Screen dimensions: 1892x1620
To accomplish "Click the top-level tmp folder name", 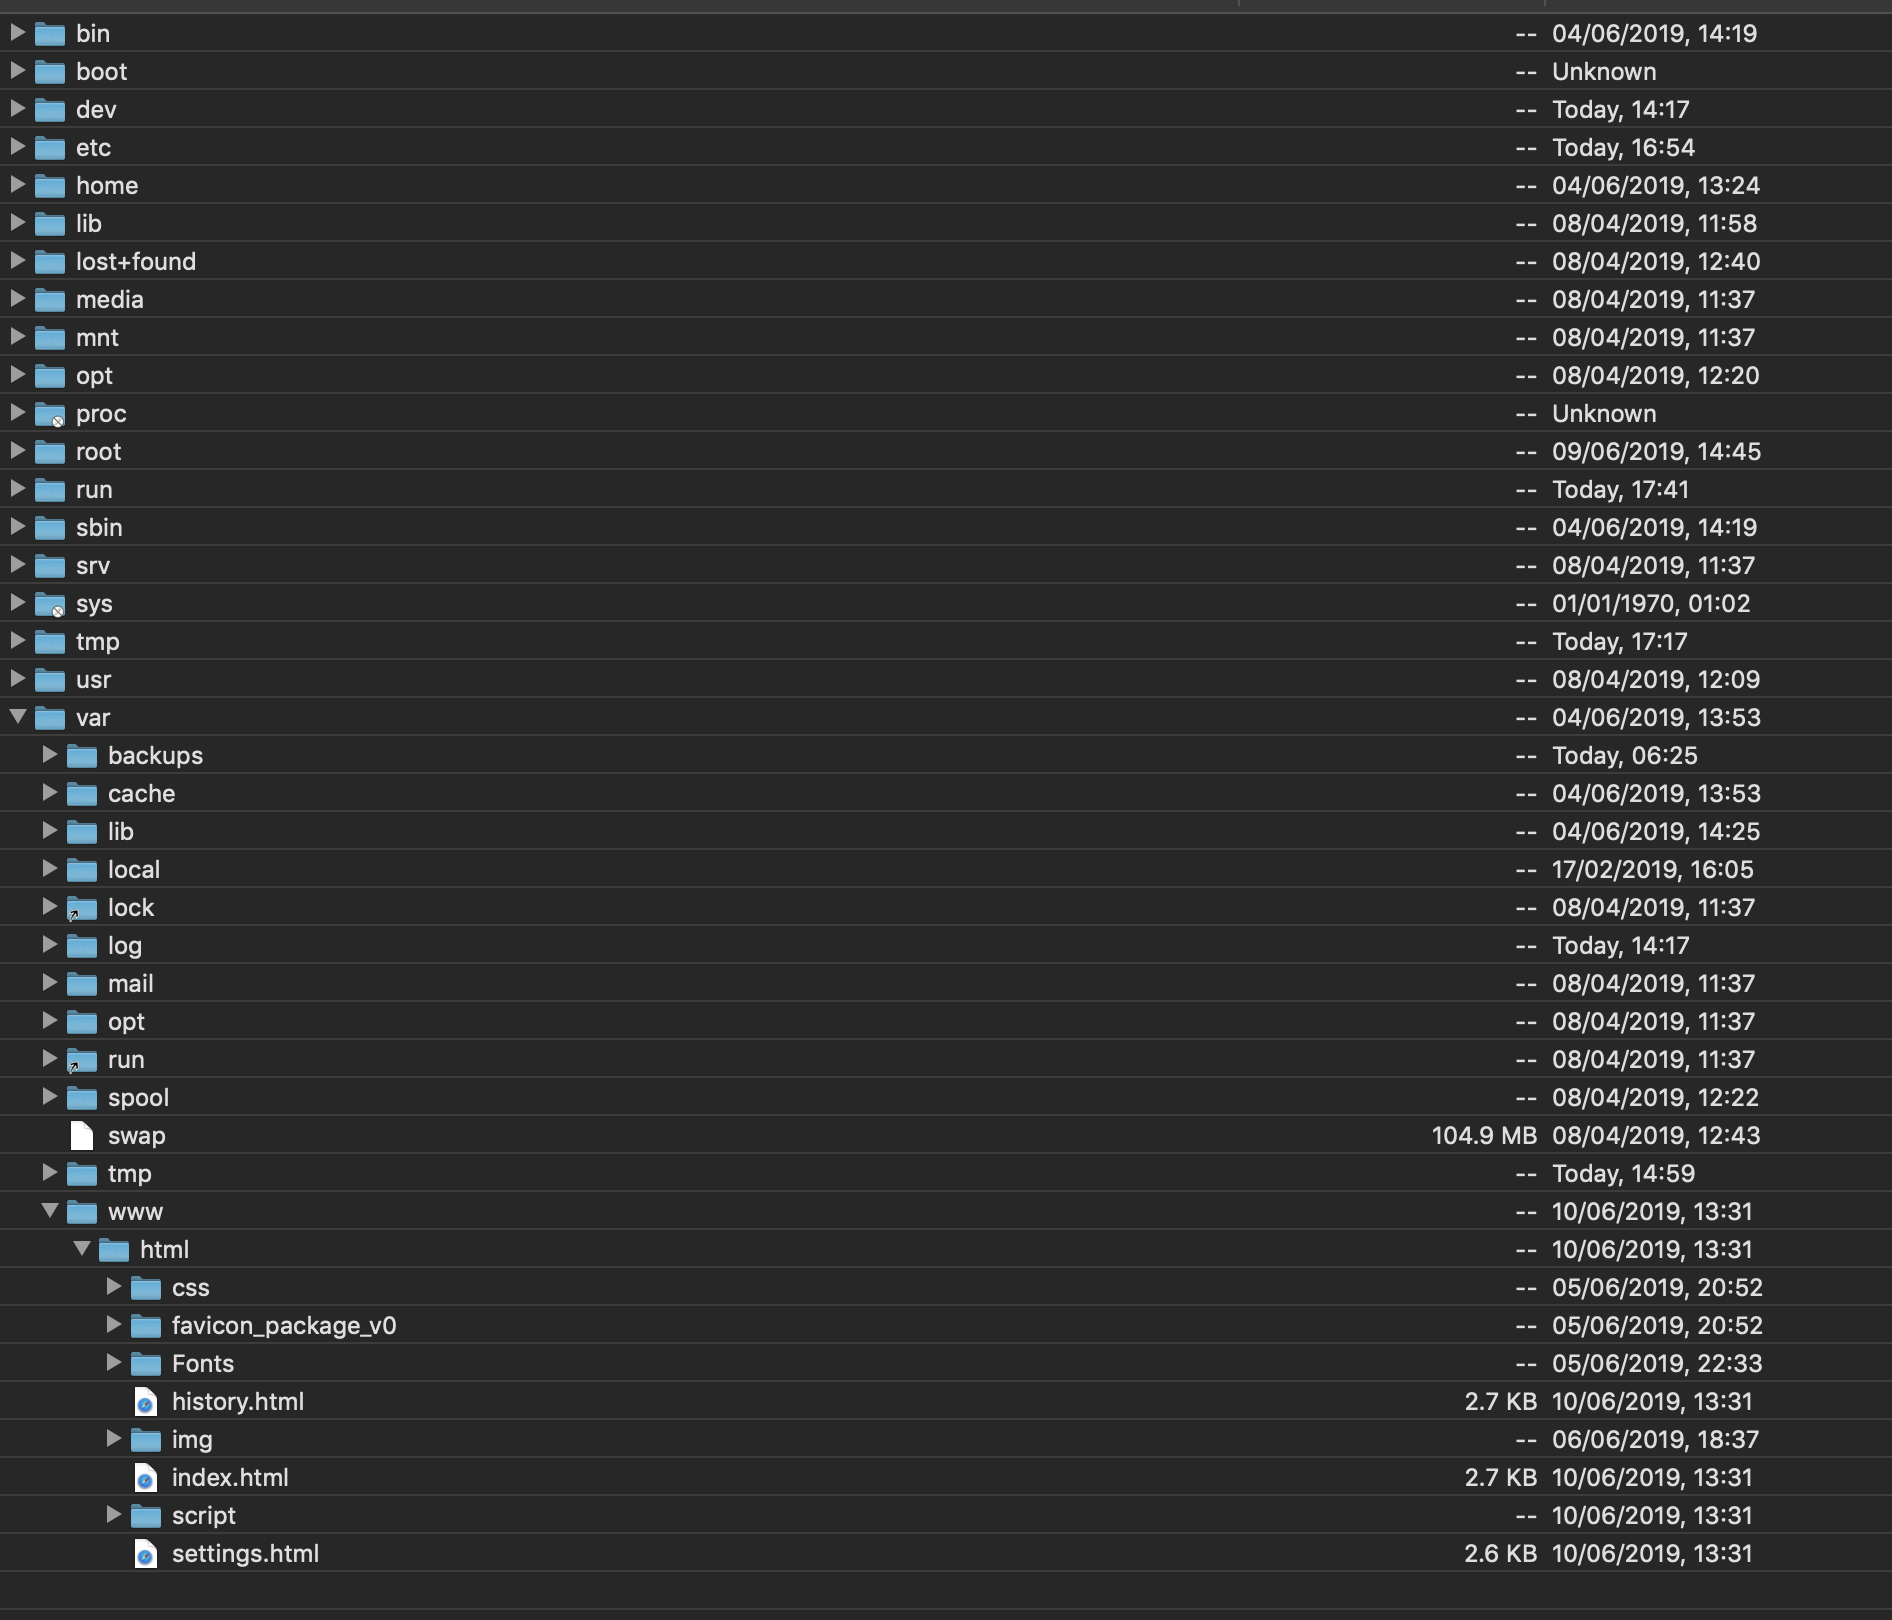I will click(98, 642).
